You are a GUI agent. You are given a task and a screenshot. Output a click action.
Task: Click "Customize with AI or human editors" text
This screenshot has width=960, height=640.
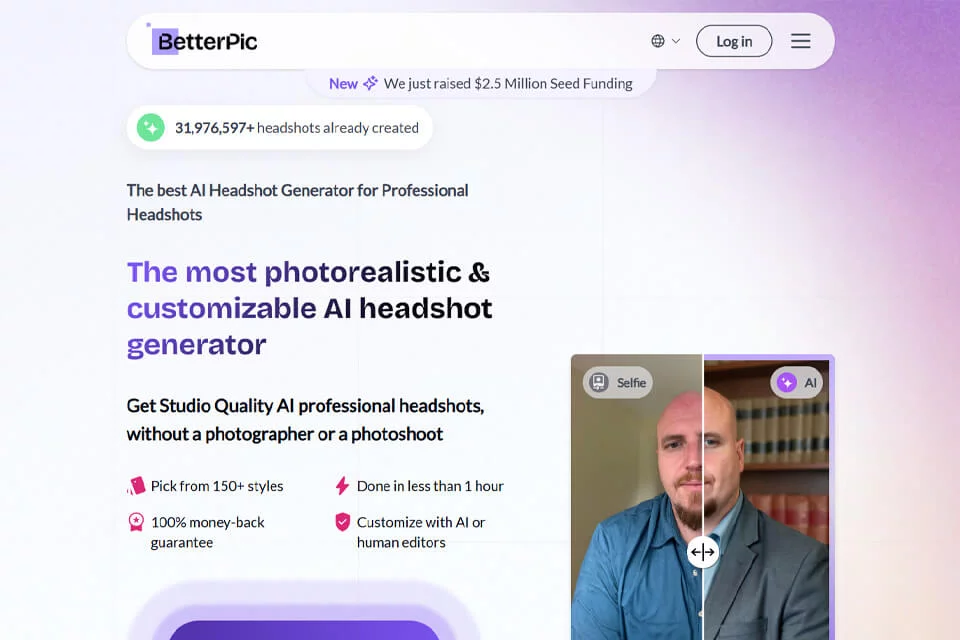click(x=421, y=532)
